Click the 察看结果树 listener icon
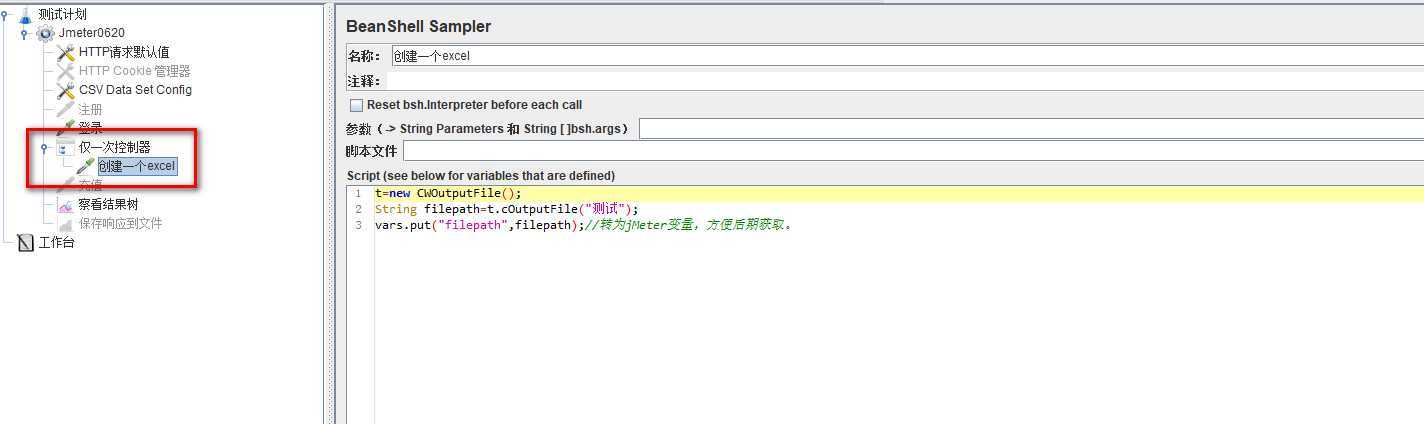 tap(65, 204)
